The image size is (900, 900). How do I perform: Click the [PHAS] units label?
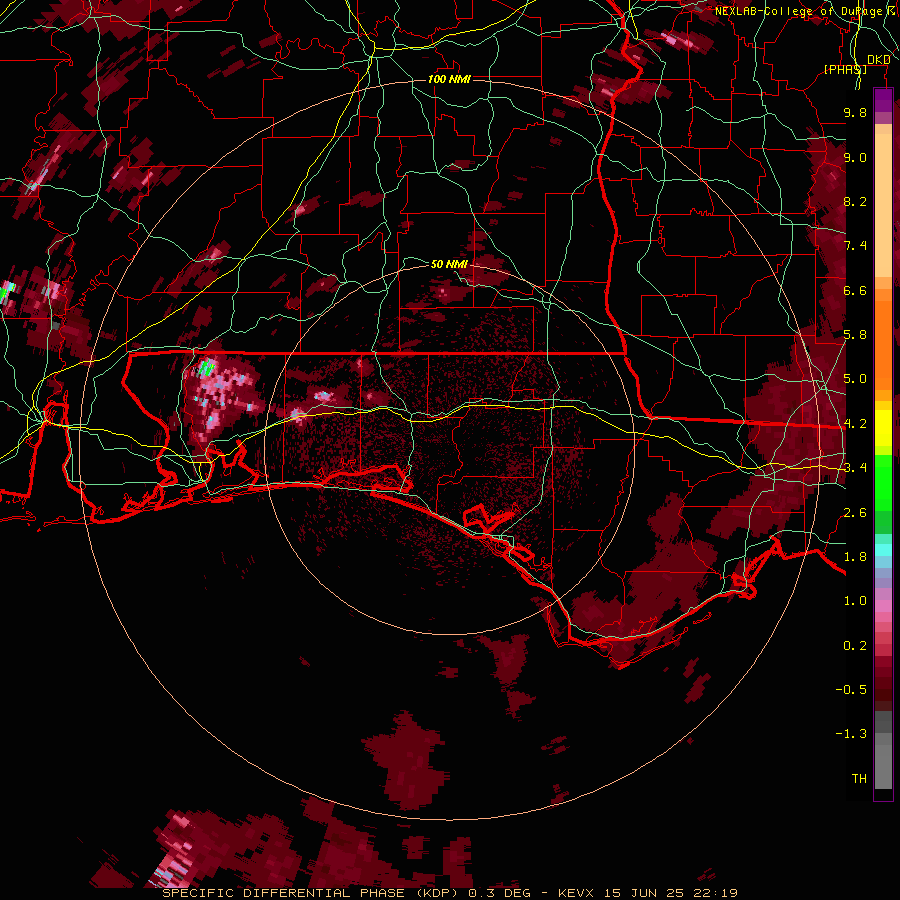pos(845,69)
